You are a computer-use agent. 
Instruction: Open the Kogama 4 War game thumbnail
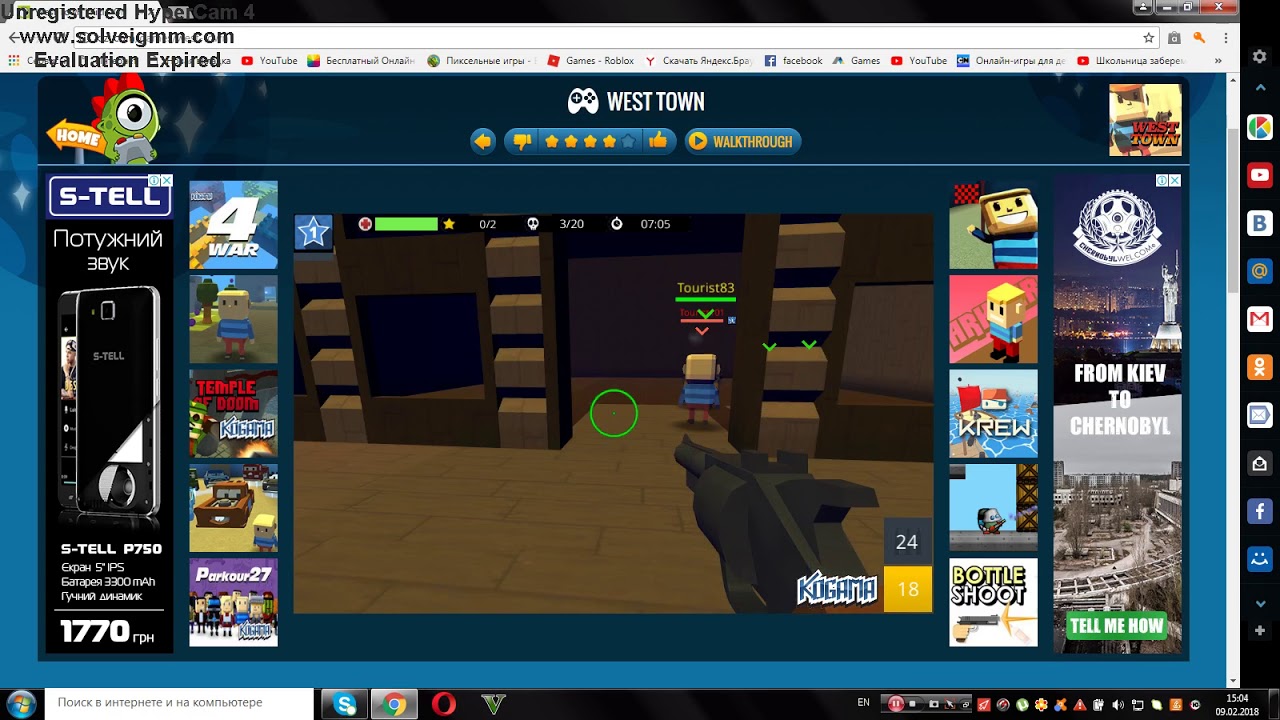(x=234, y=225)
